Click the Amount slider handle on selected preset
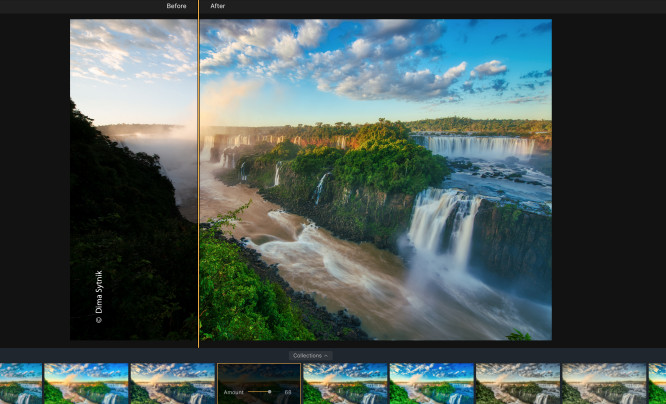The image size is (666, 404). click(269, 392)
